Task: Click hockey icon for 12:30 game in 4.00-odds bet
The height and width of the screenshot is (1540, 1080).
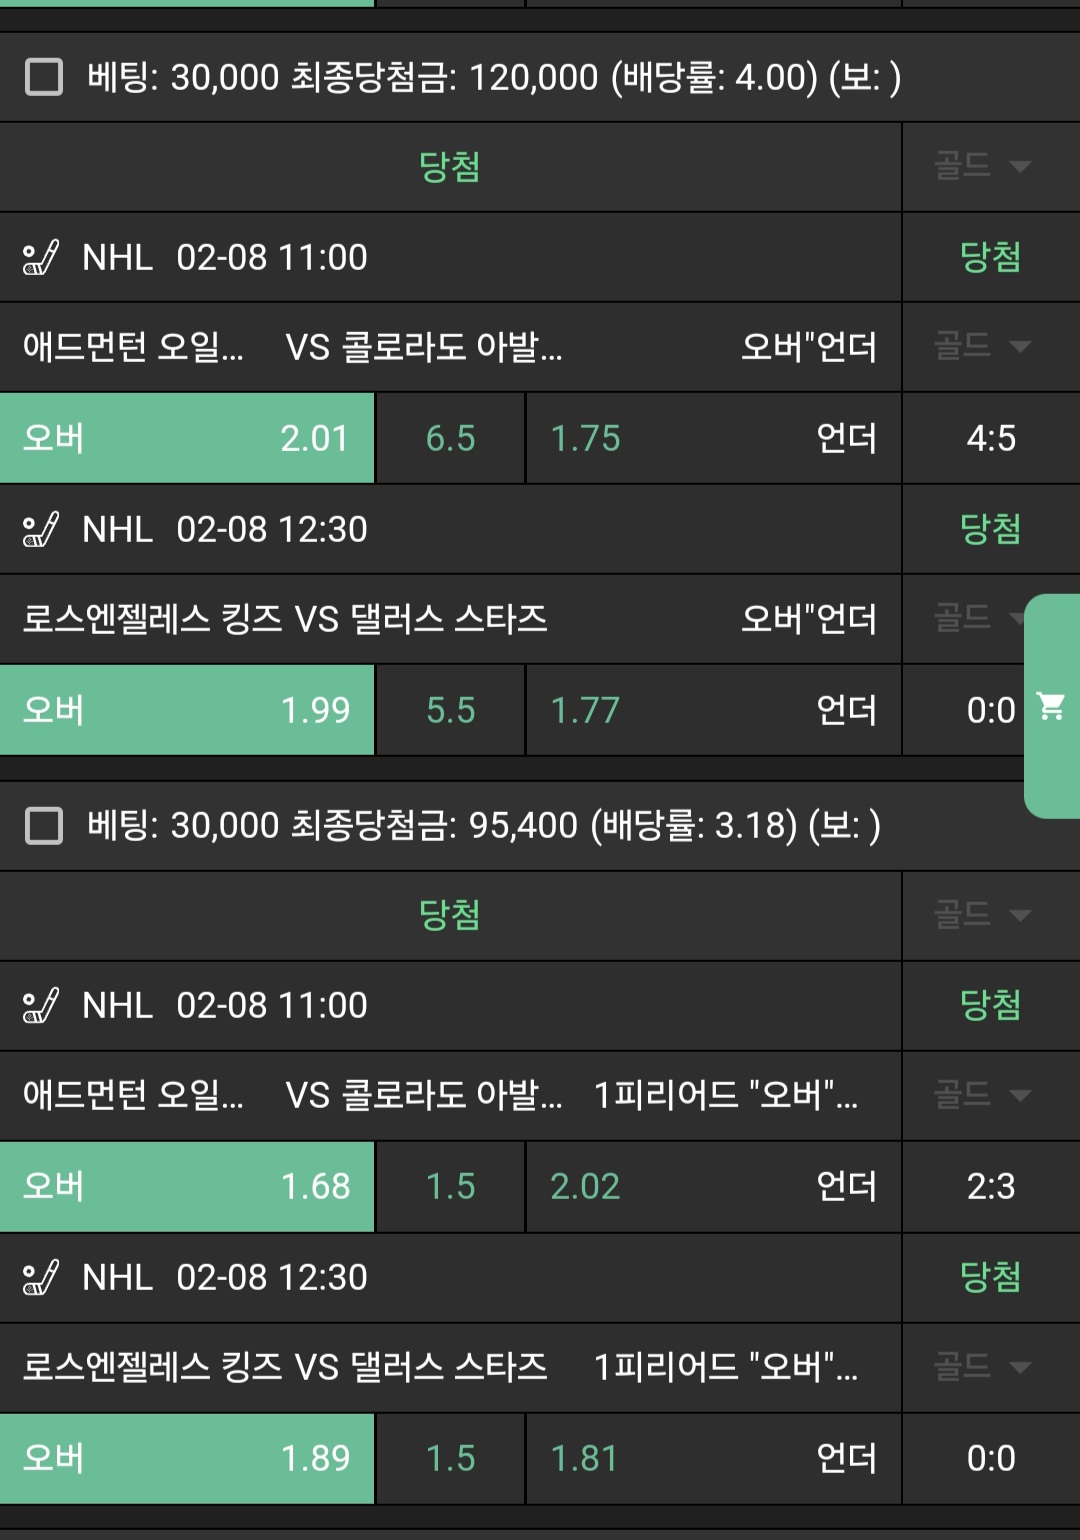Action: point(41,530)
